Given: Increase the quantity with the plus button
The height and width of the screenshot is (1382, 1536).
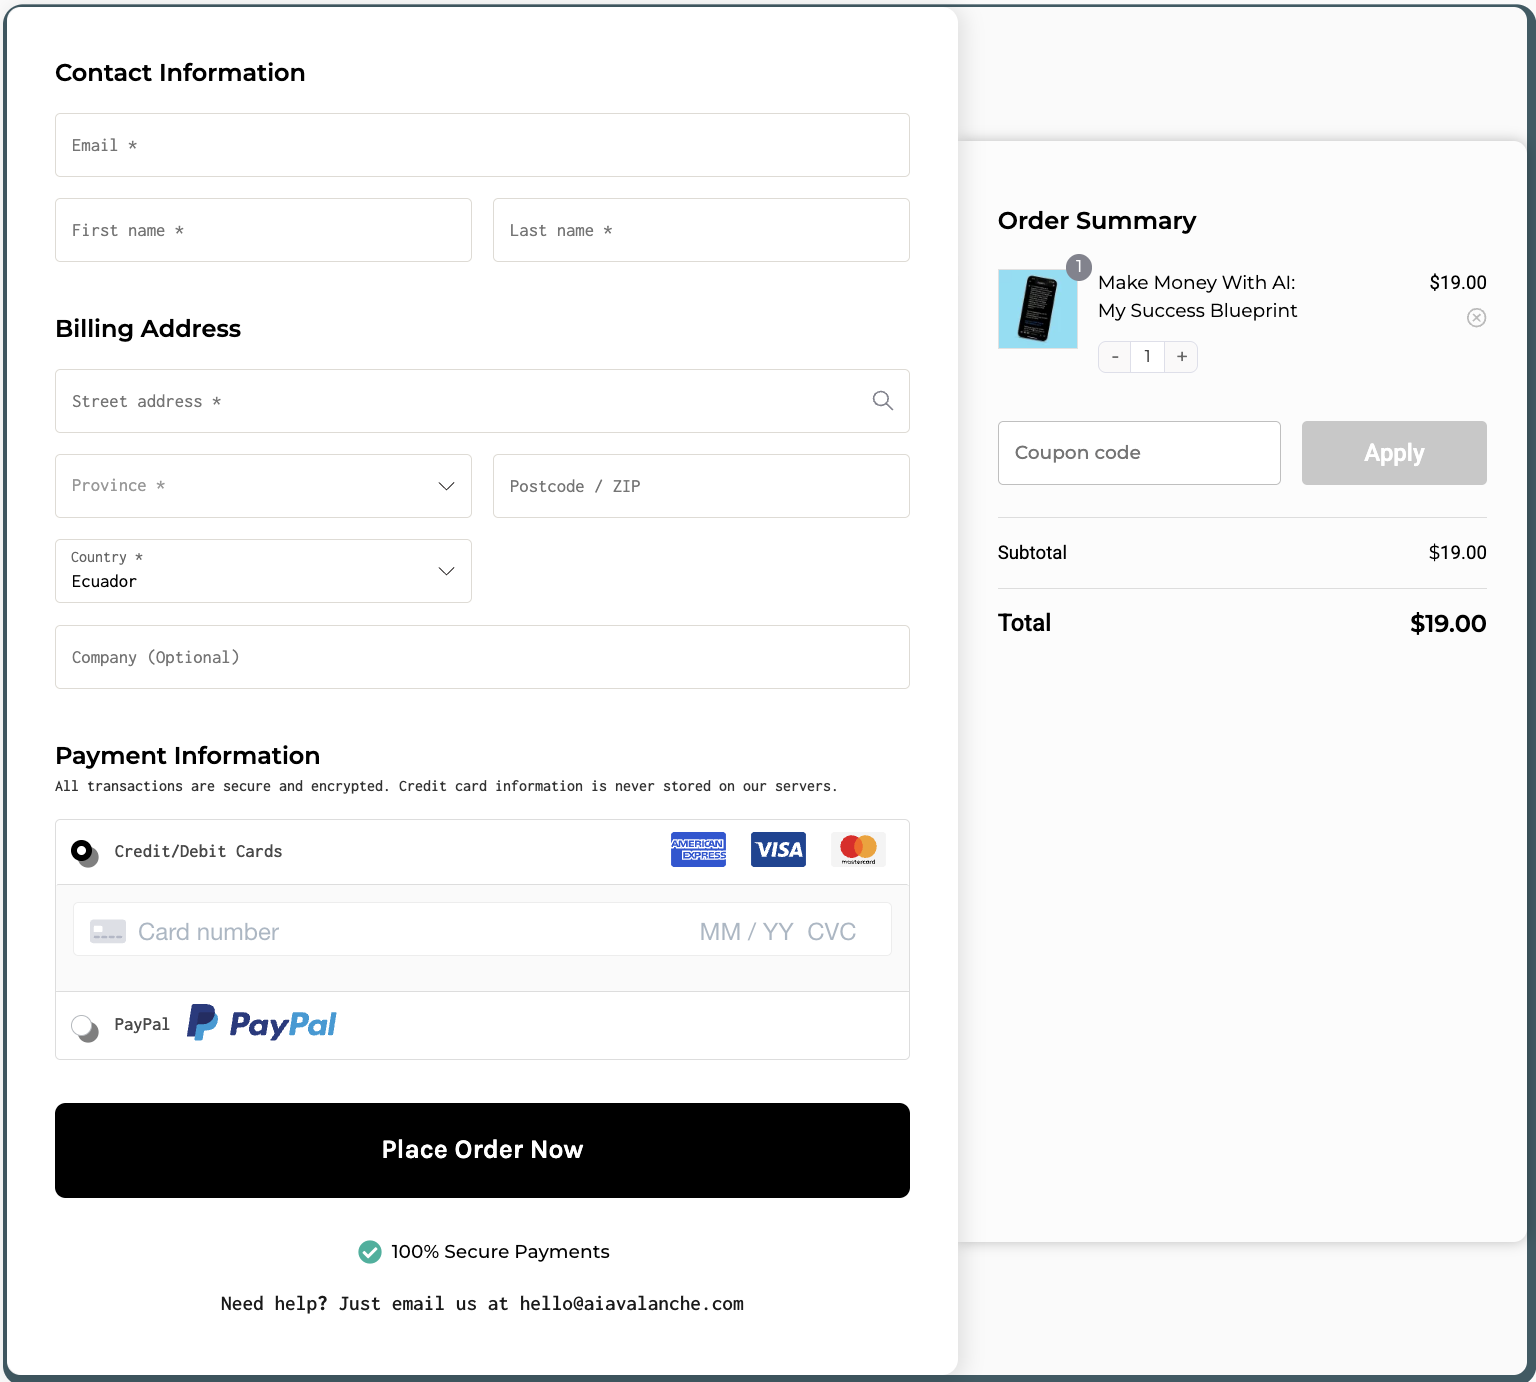Looking at the screenshot, I should (1181, 357).
